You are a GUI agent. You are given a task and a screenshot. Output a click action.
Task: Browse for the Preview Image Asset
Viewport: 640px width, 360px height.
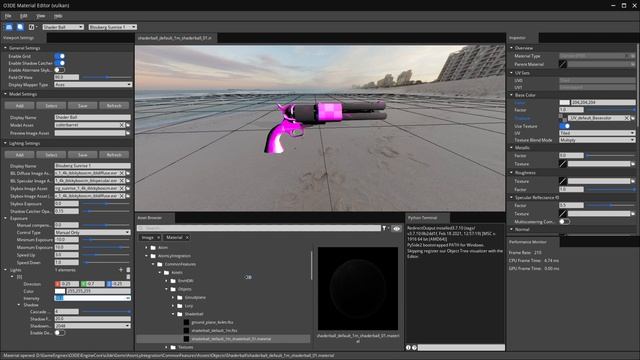pyautogui.click(x=128, y=133)
